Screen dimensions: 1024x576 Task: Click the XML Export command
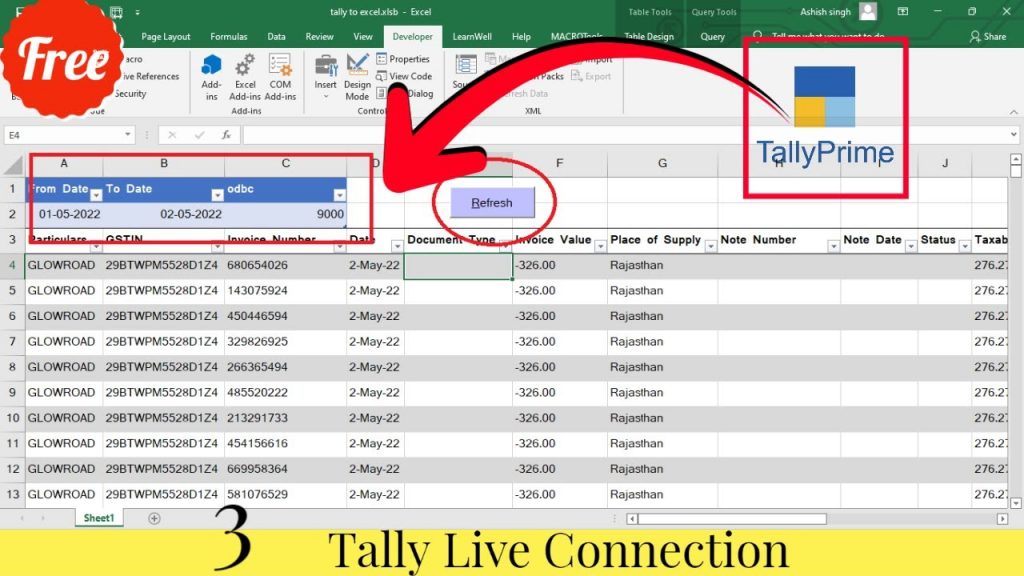pyautogui.click(x=591, y=76)
